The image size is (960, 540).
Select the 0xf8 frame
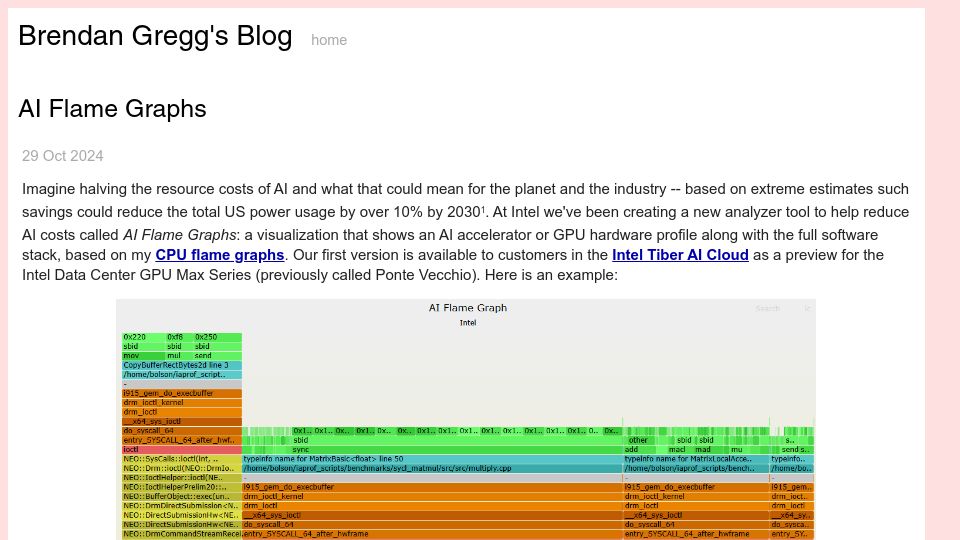point(179,337)
